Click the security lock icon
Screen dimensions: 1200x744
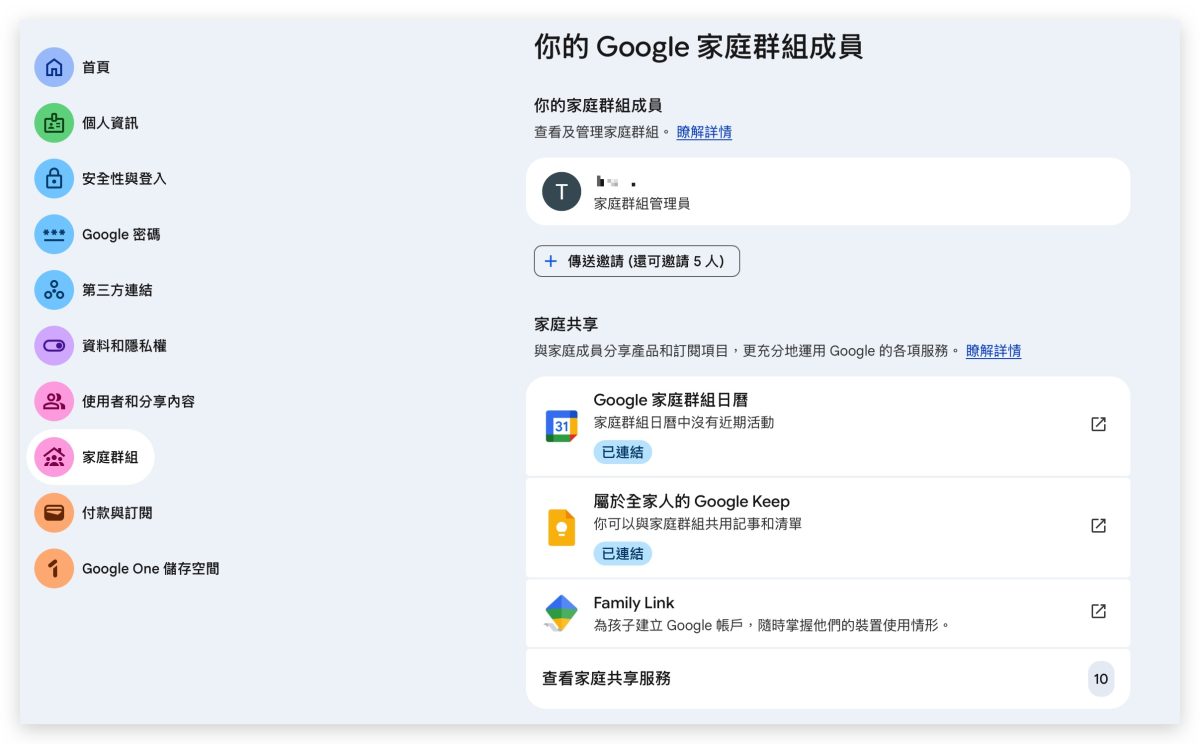tap(54, 179)
